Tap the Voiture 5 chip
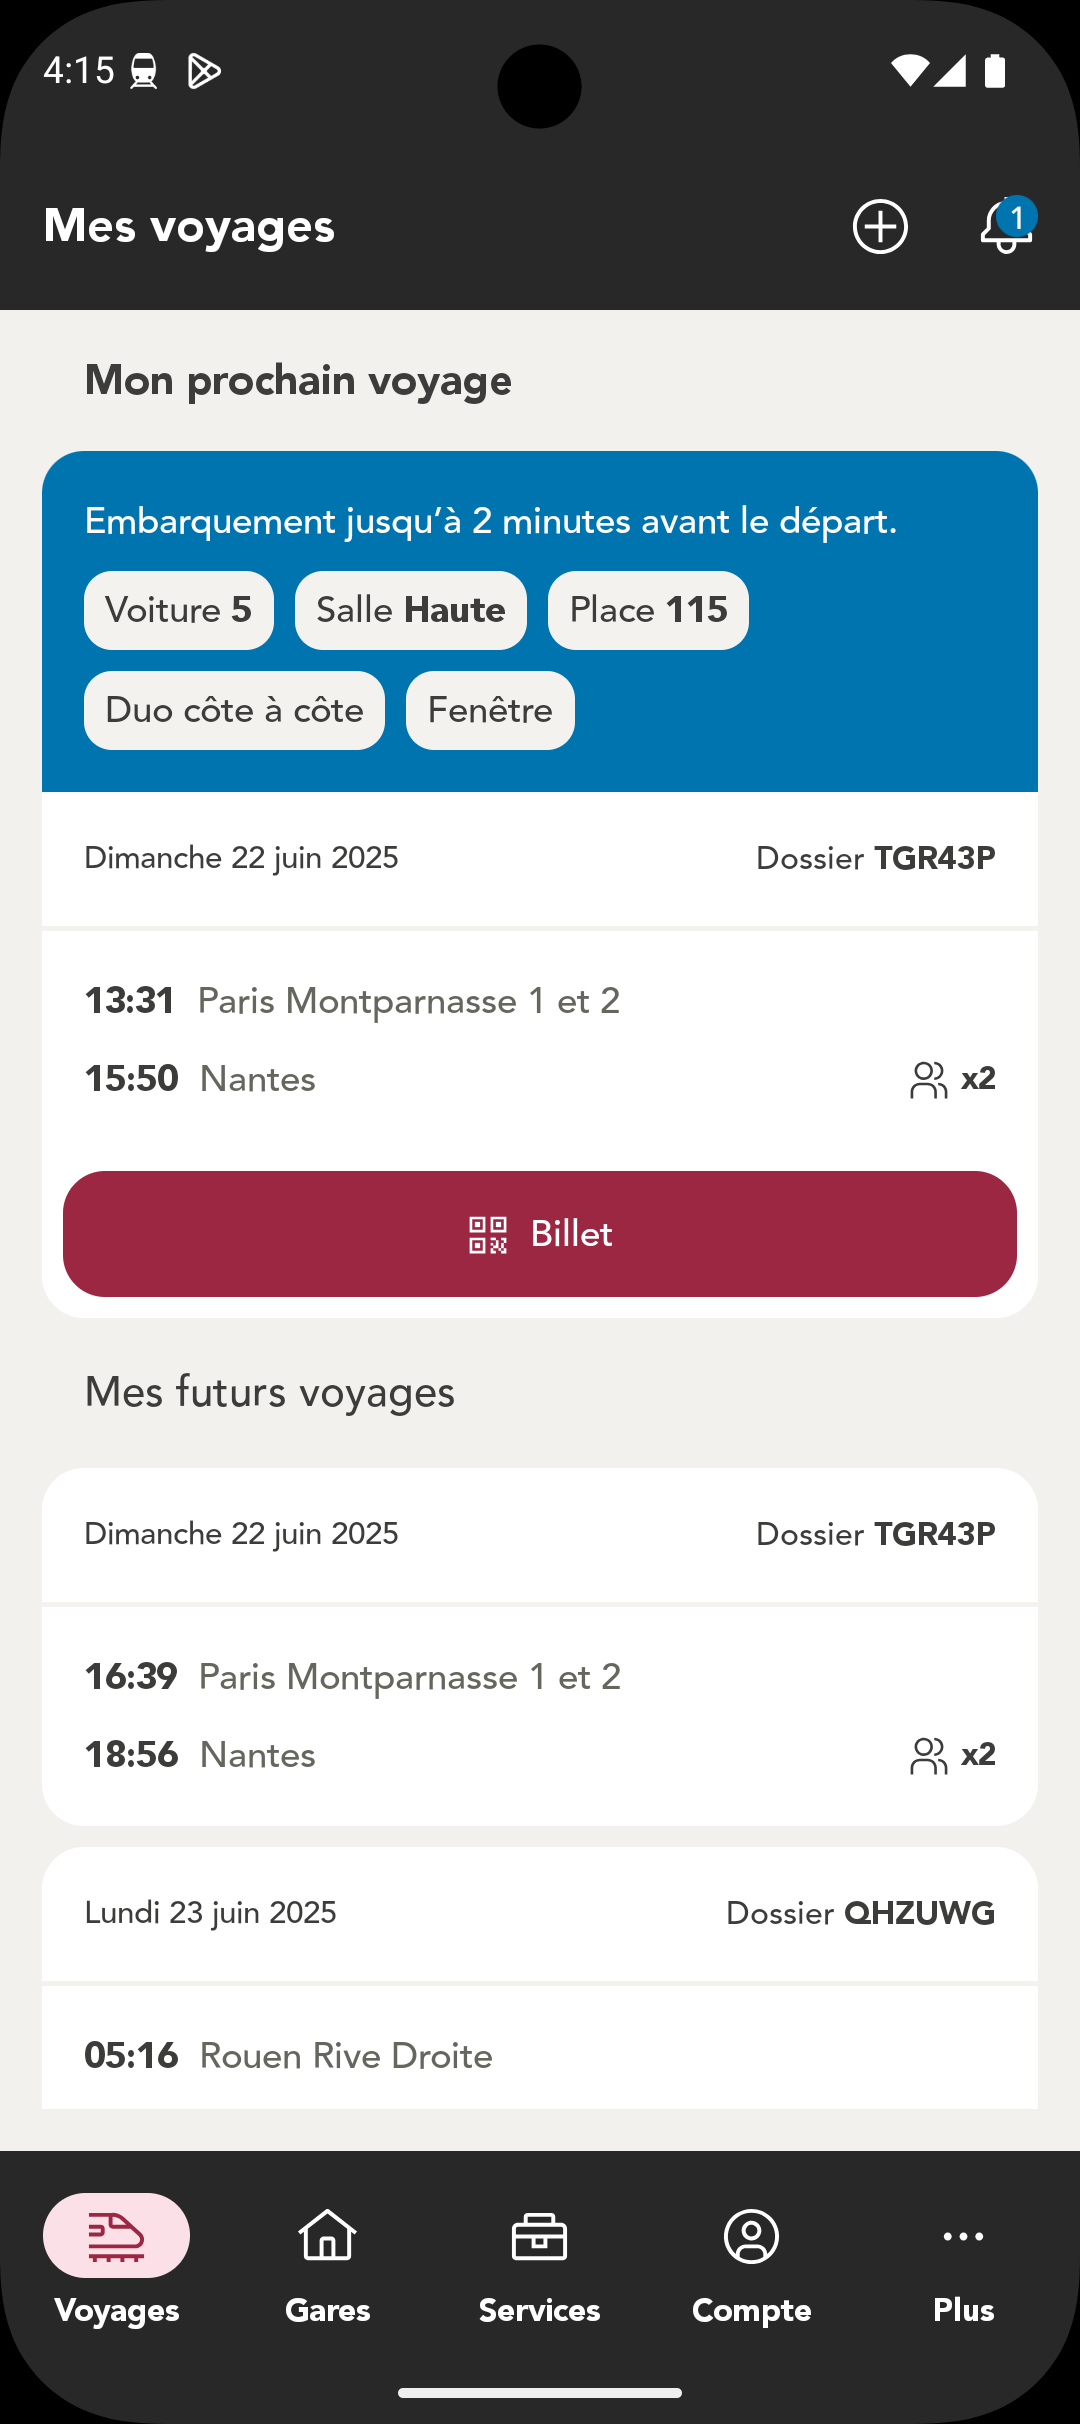This screenshot has width=1080, height=2424. [x=179, y=610]
